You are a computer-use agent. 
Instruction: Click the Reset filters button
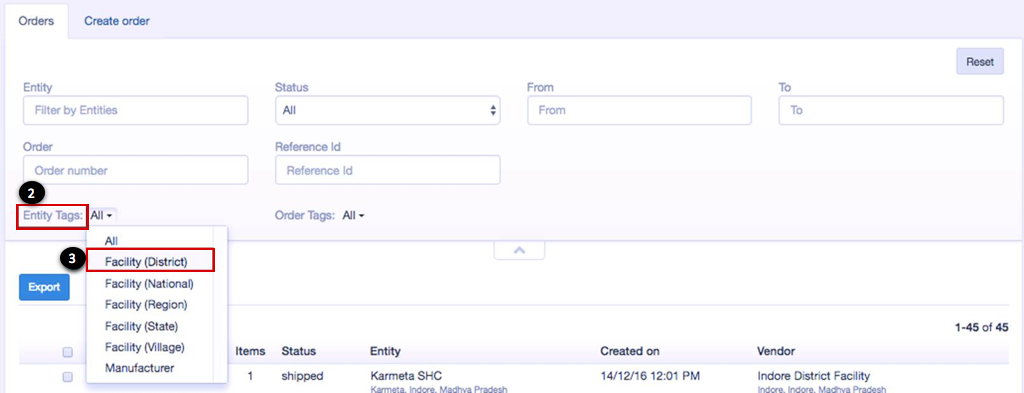[980, 62]
